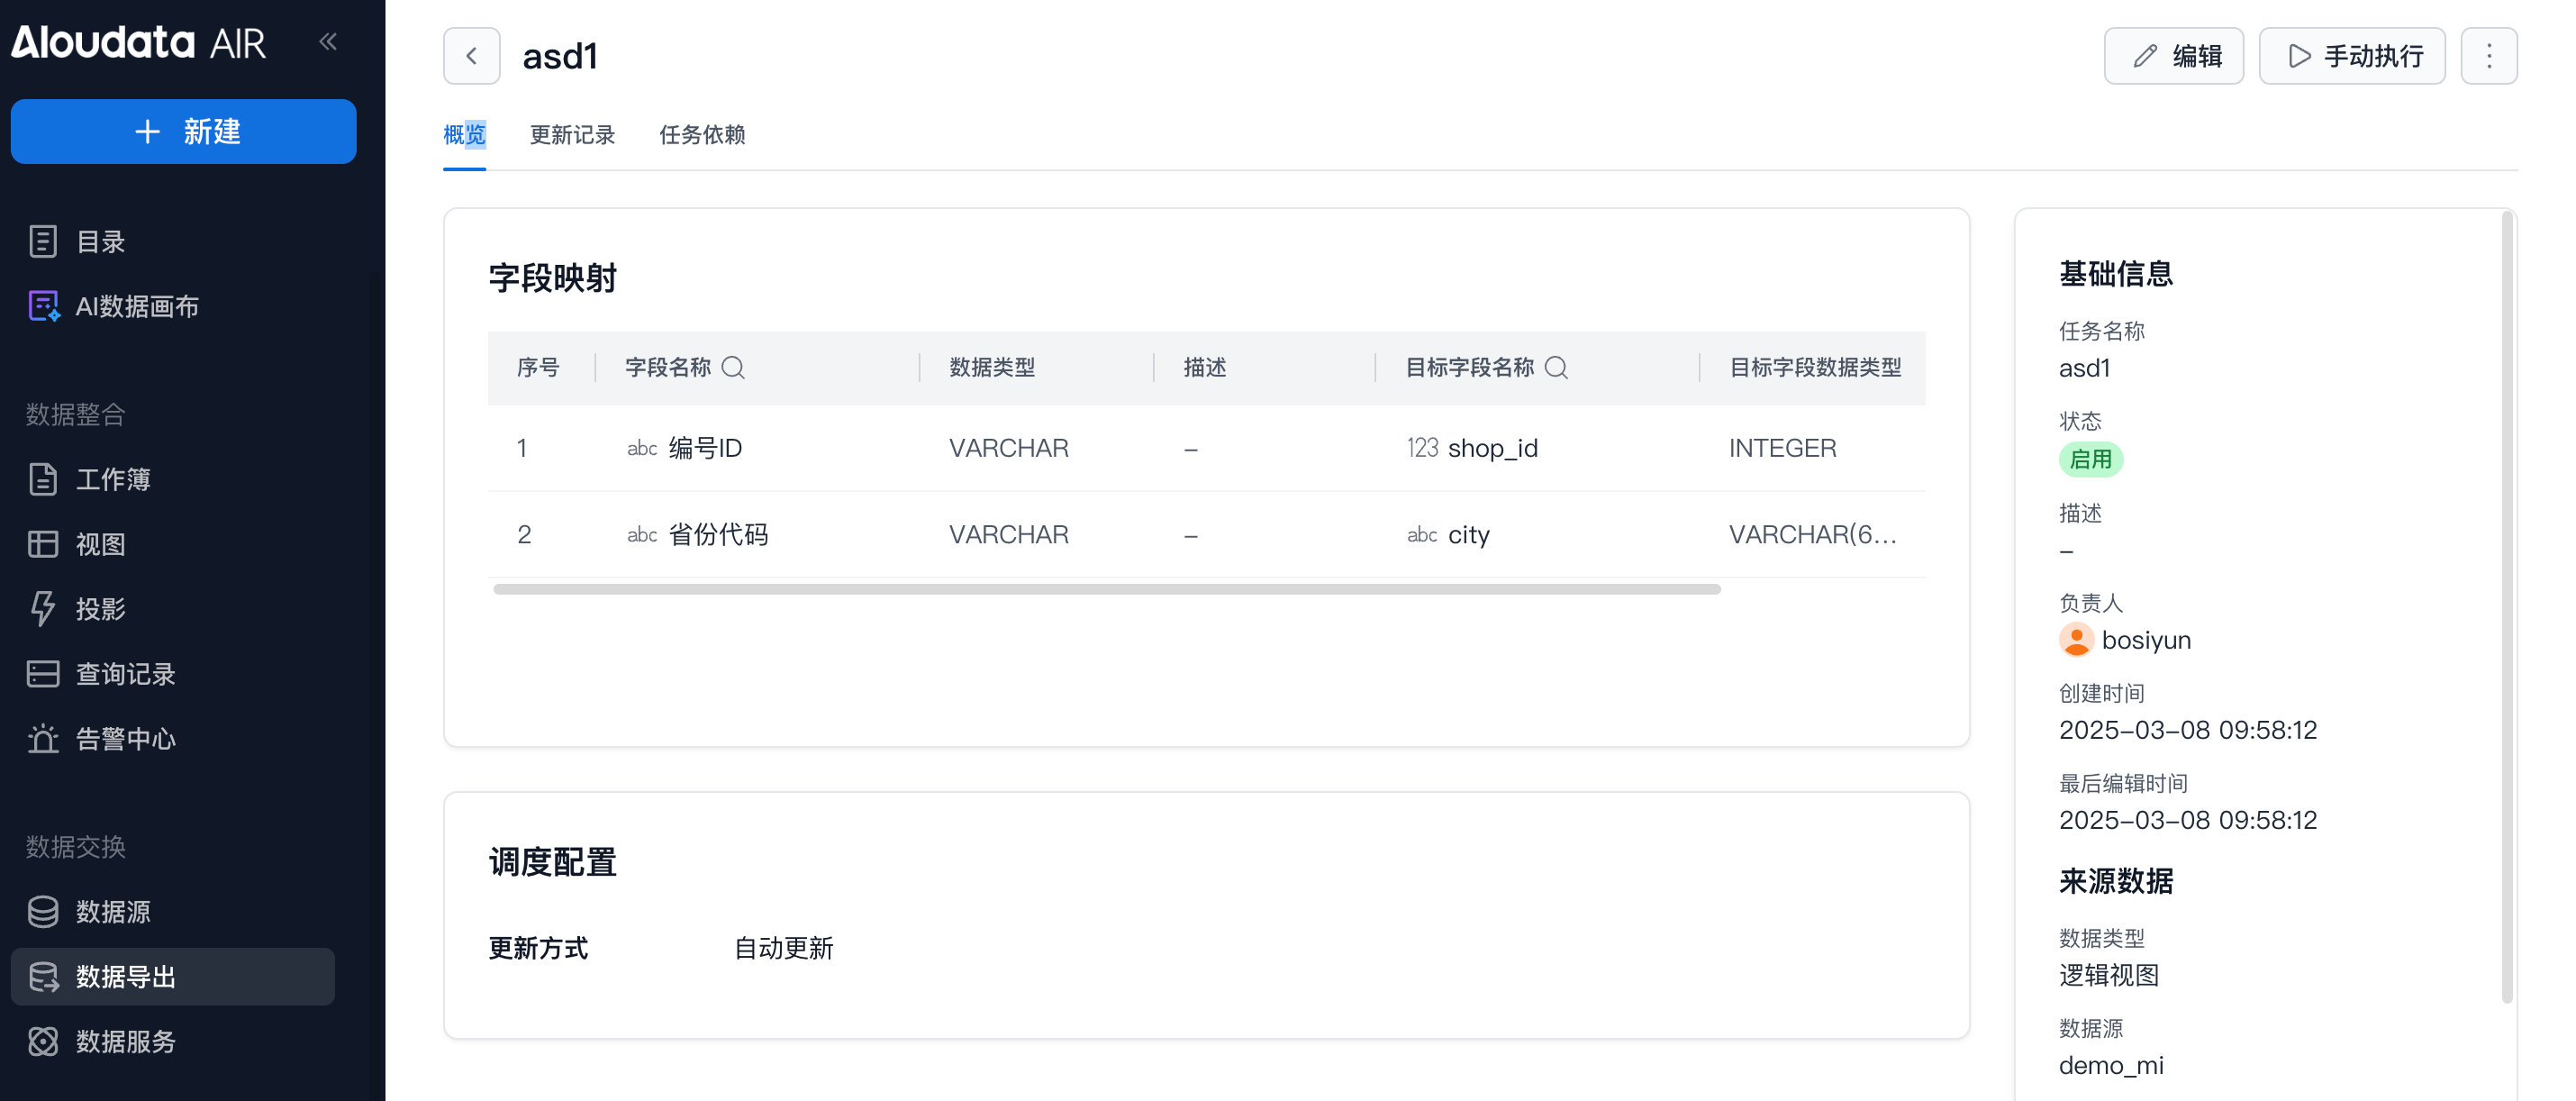The height and width of the screenshot is (1101, 2576).
Task: Click the field mapping horizontal scrollbar
Action: [x=1106, y=590]
